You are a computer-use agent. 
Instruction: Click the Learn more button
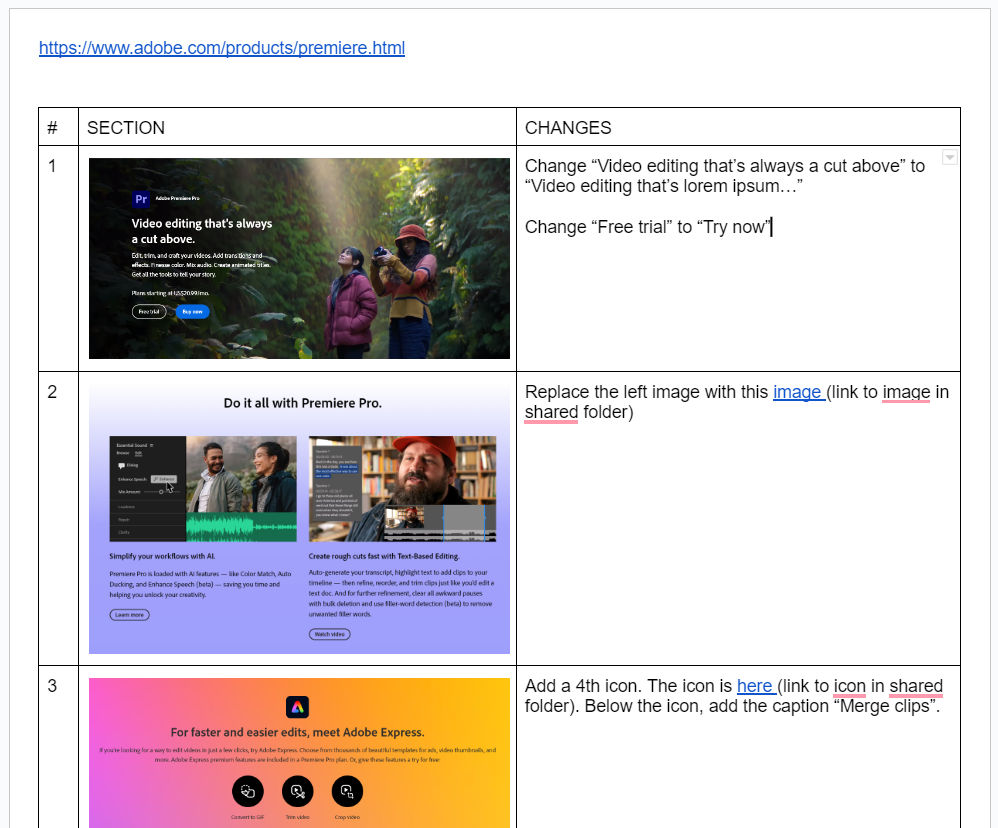click(x=129, y=615)
